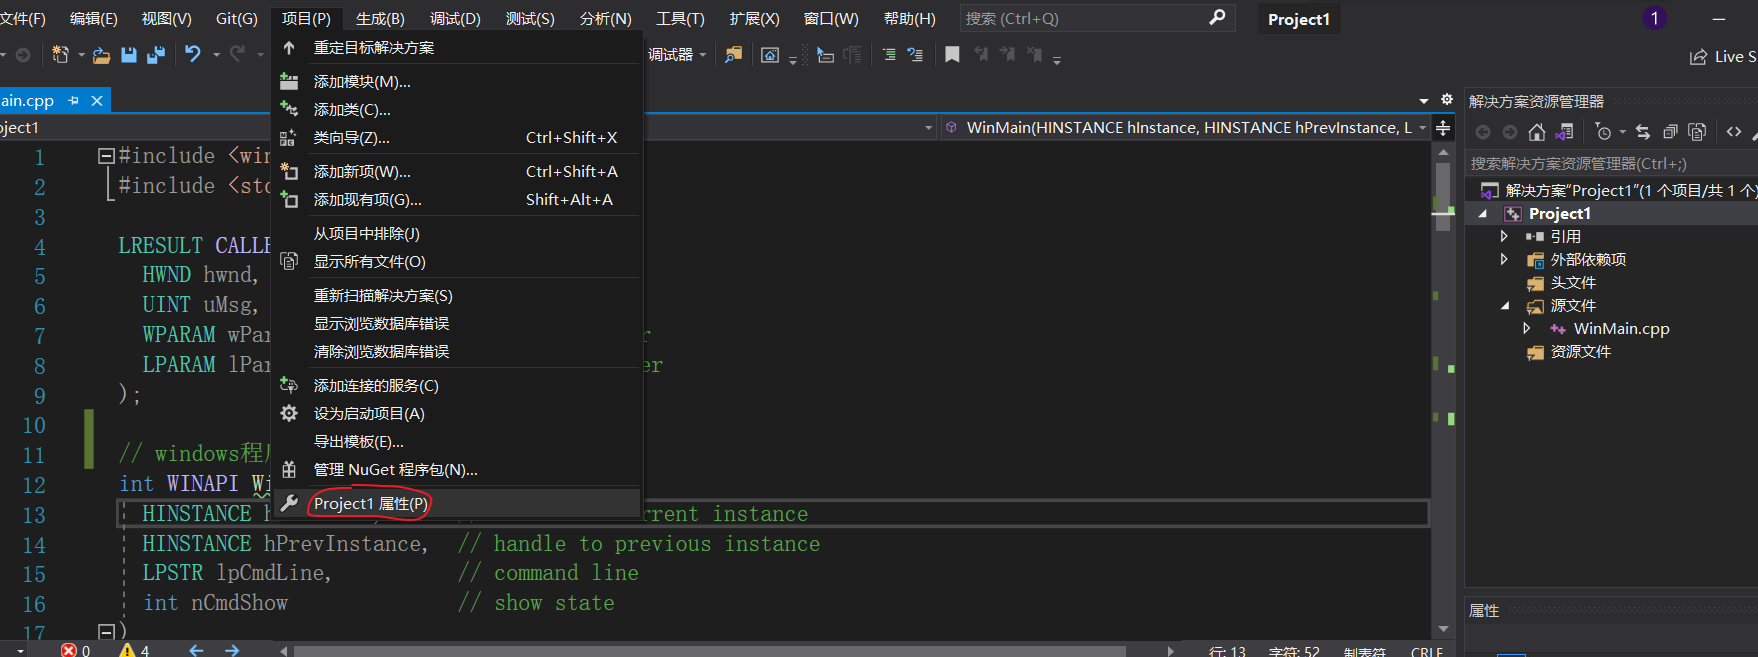Viewport: 1758px width, 657px height.
Task: Click the navigate previous issue arrow
Action: click(x=196, y=650)
